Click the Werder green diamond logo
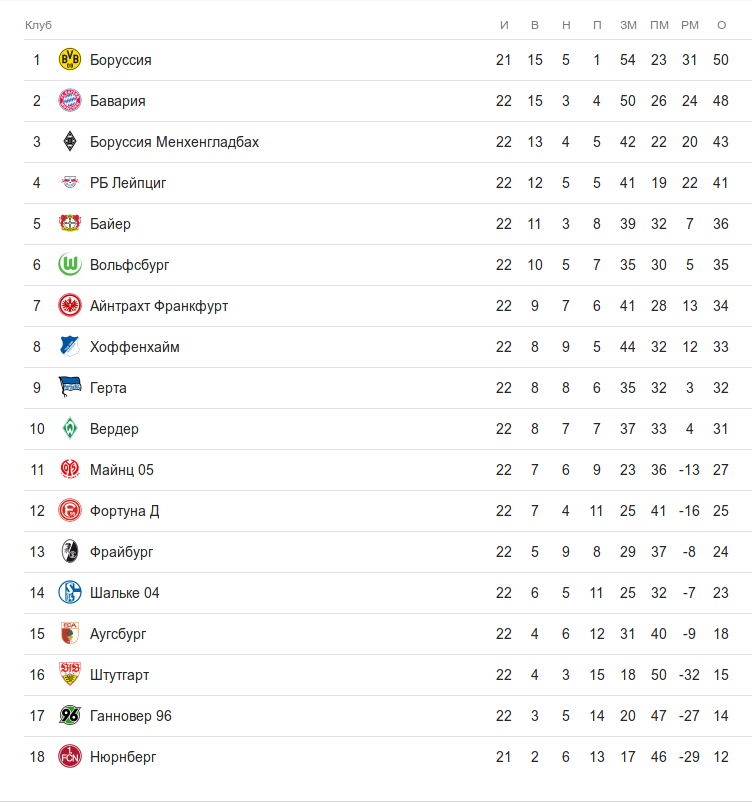The height and width of the screenshot is (802, 752). (x=70, y=429)
